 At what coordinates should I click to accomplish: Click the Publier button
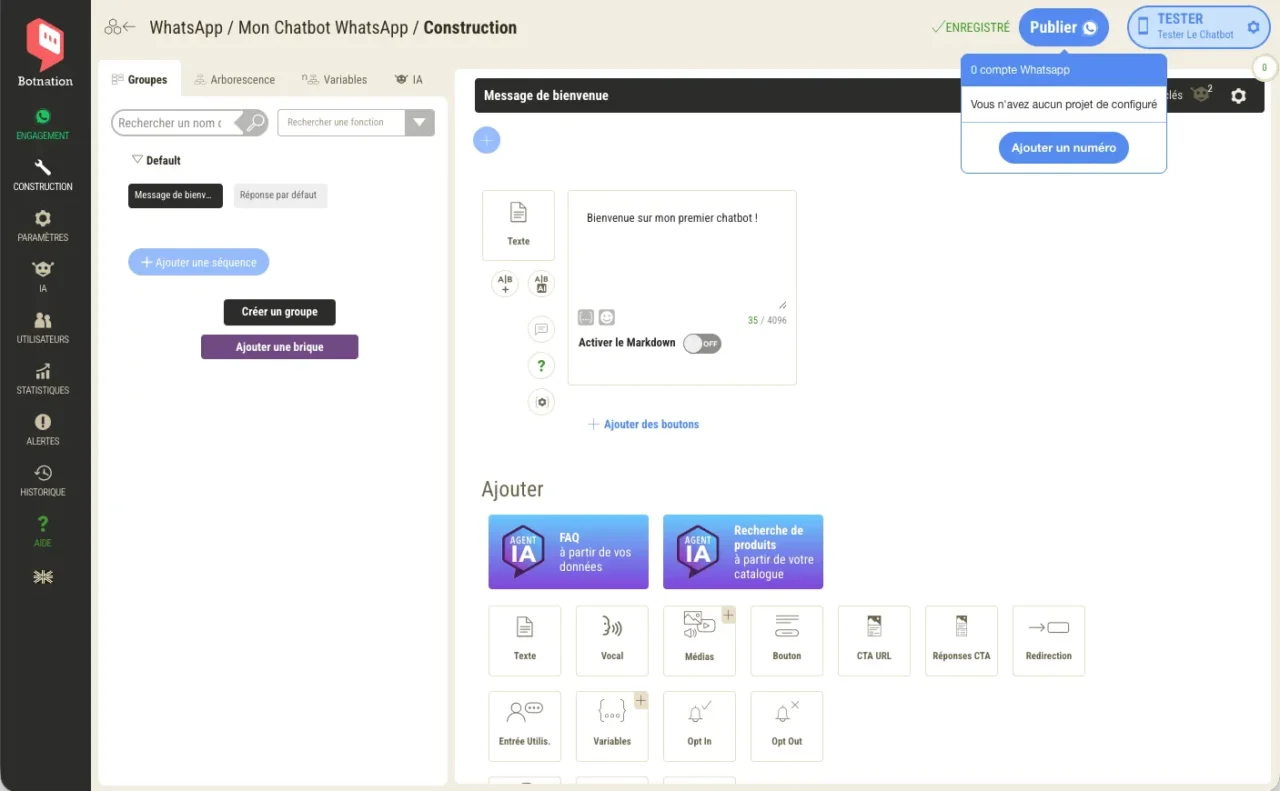click(1064, 28)
